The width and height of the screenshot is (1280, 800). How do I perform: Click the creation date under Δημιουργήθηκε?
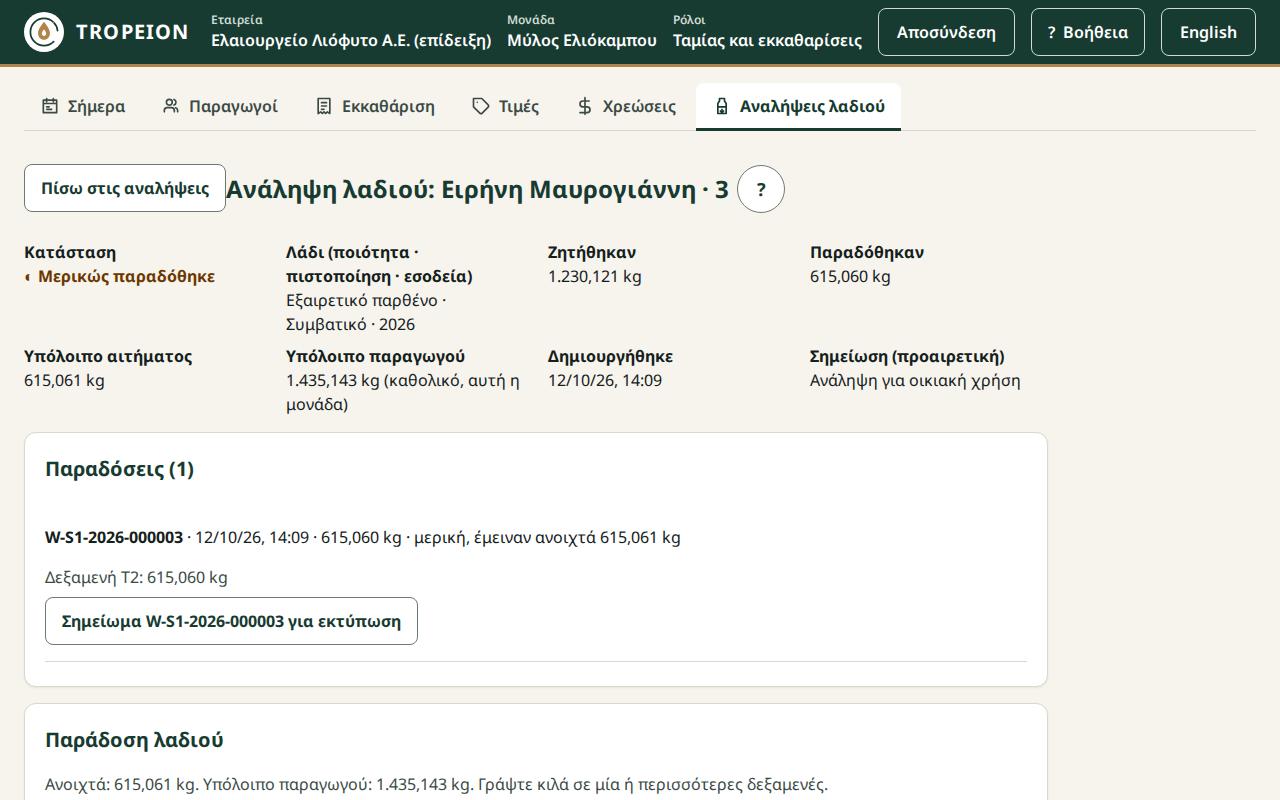pyautogui.click(x=605, y=380)
